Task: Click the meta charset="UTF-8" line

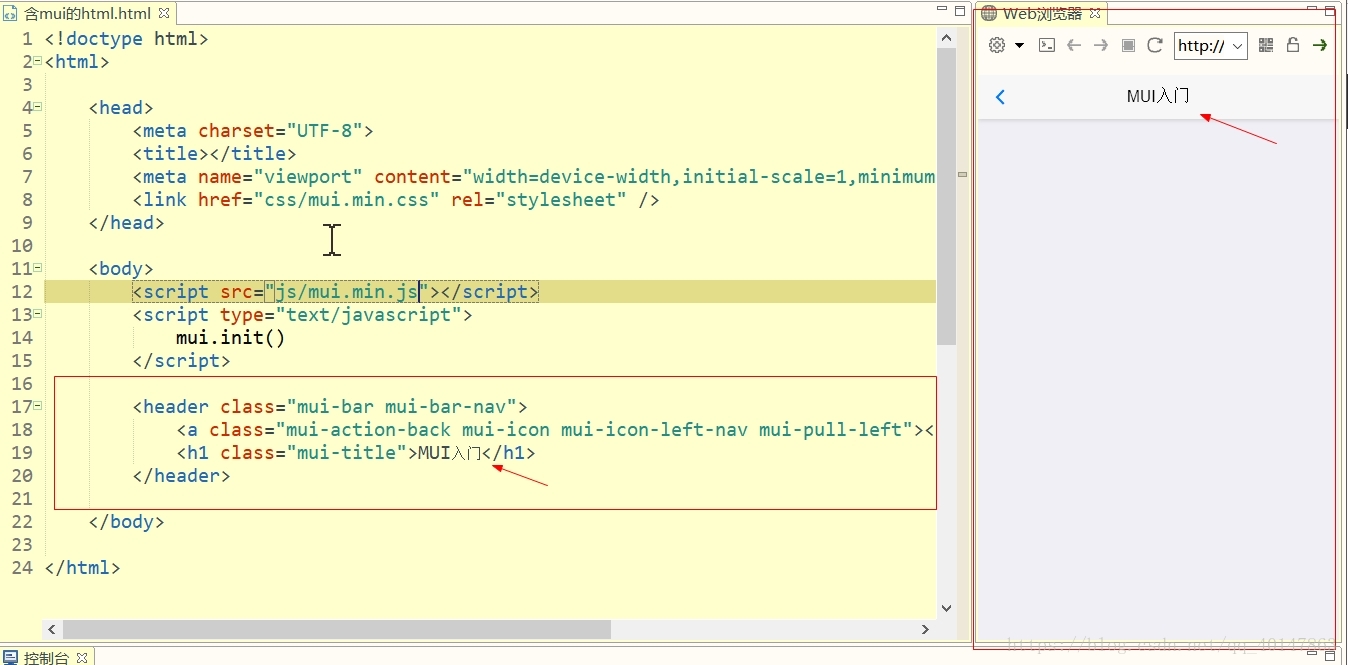Action: coord(253,131)
